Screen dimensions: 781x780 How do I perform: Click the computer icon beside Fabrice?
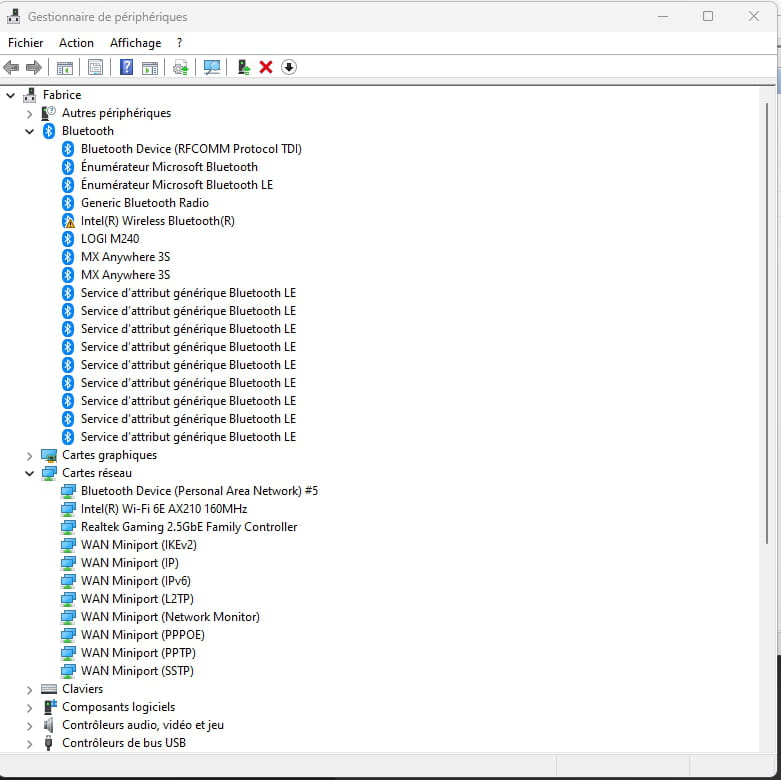[x=30, y=95]
